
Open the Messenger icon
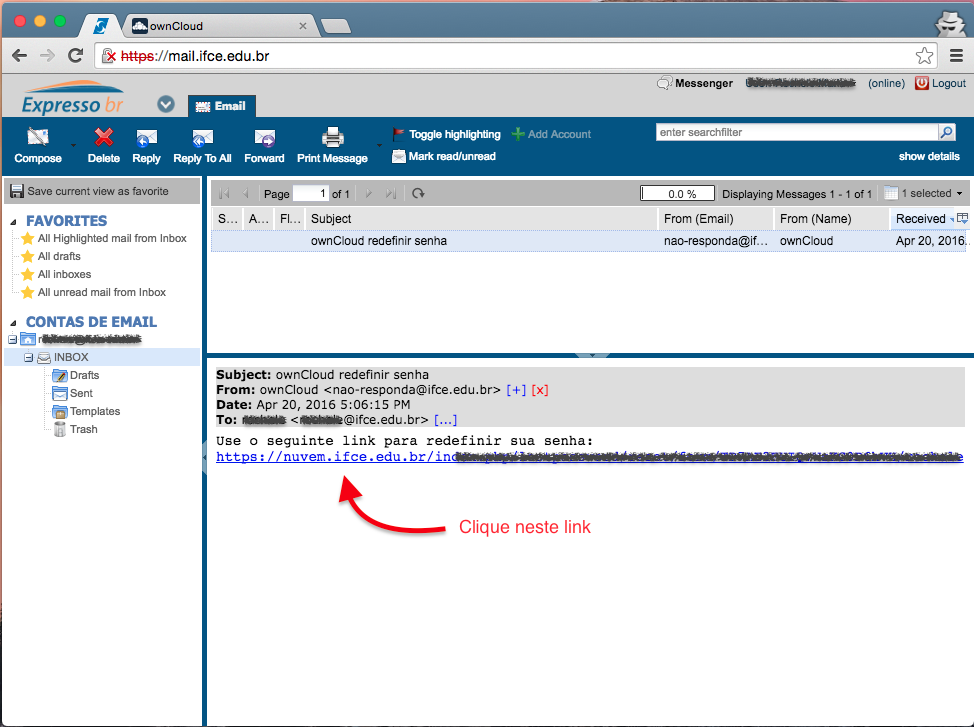(664, 83)
